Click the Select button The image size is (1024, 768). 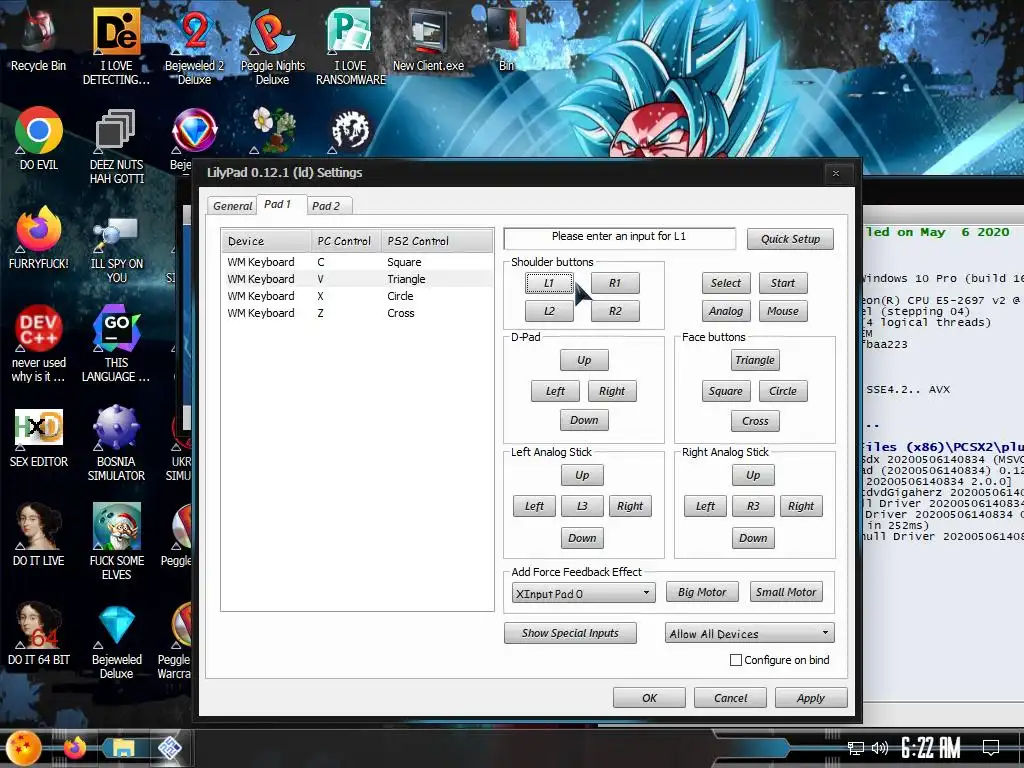click(726, 283)
